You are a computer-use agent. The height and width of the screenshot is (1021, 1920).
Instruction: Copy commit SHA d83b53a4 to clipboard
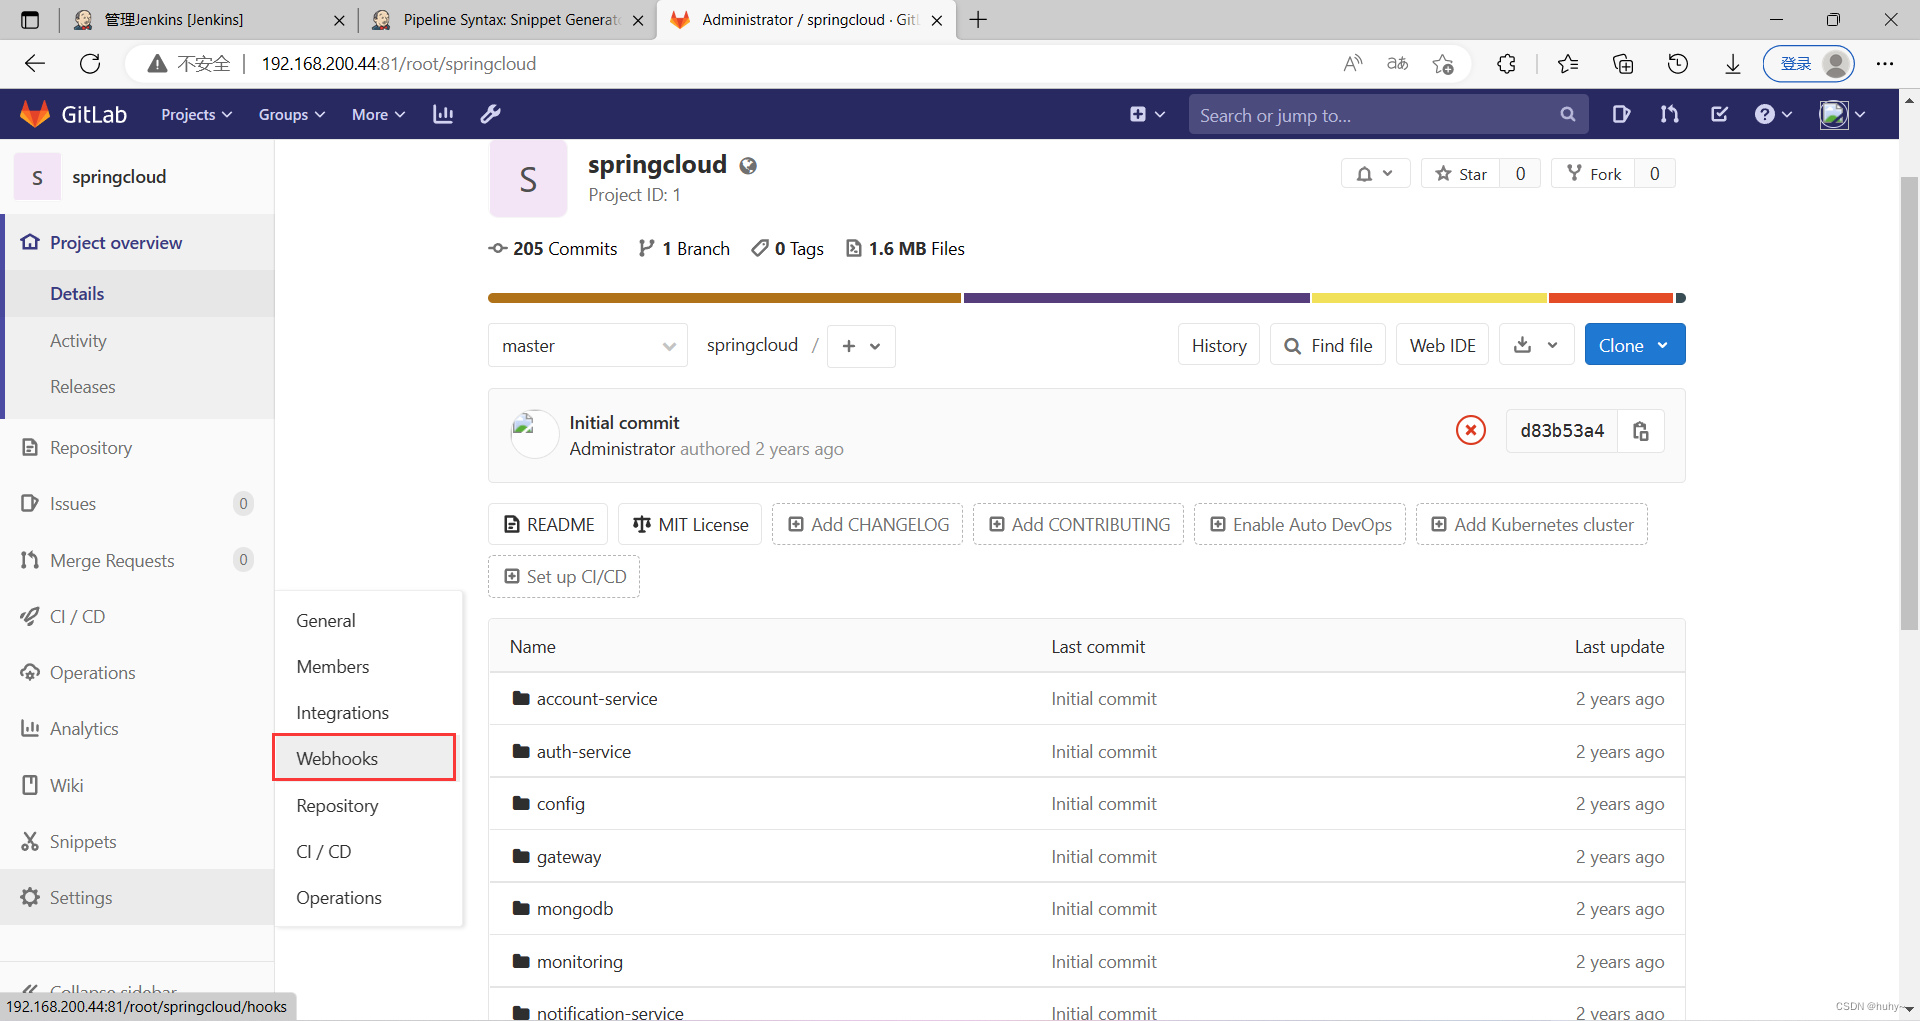1641,431
